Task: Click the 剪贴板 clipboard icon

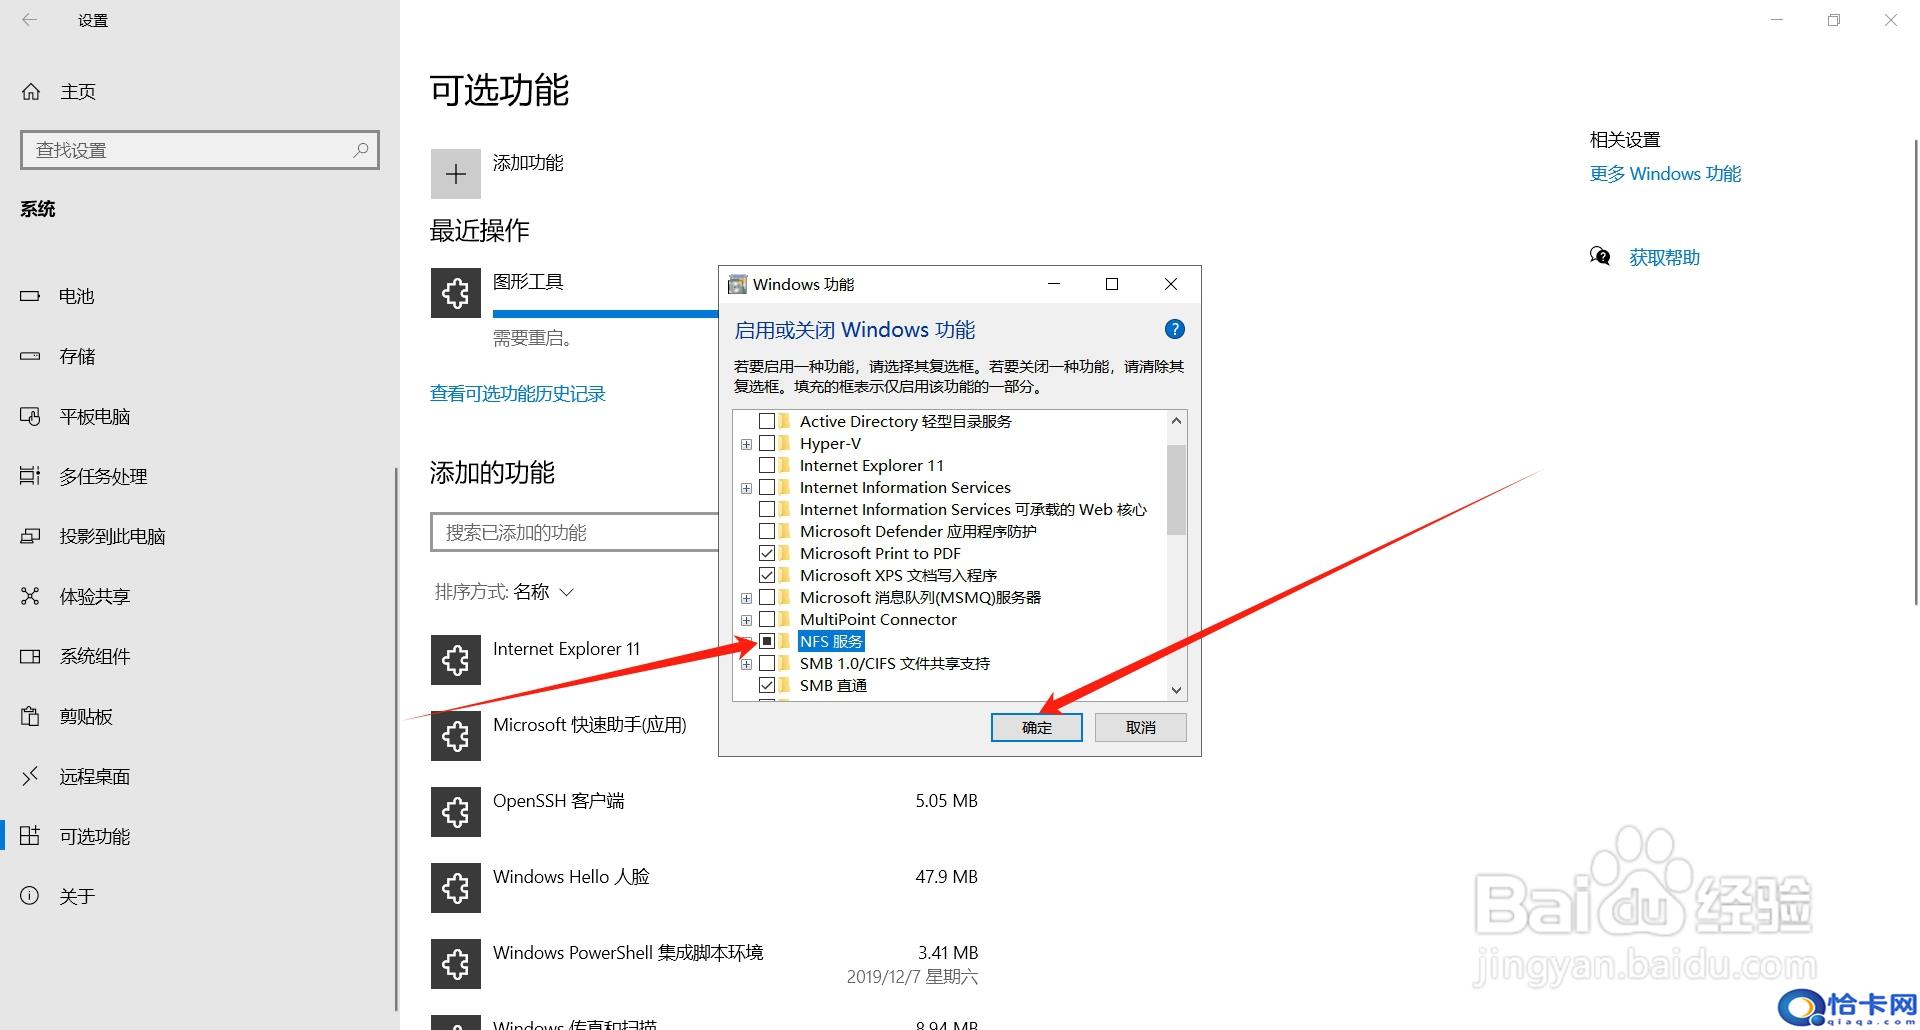Action: [30, 716]
